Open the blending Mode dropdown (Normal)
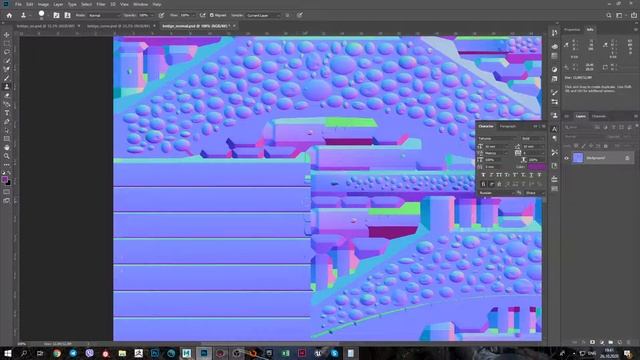 tap(104, 15)
